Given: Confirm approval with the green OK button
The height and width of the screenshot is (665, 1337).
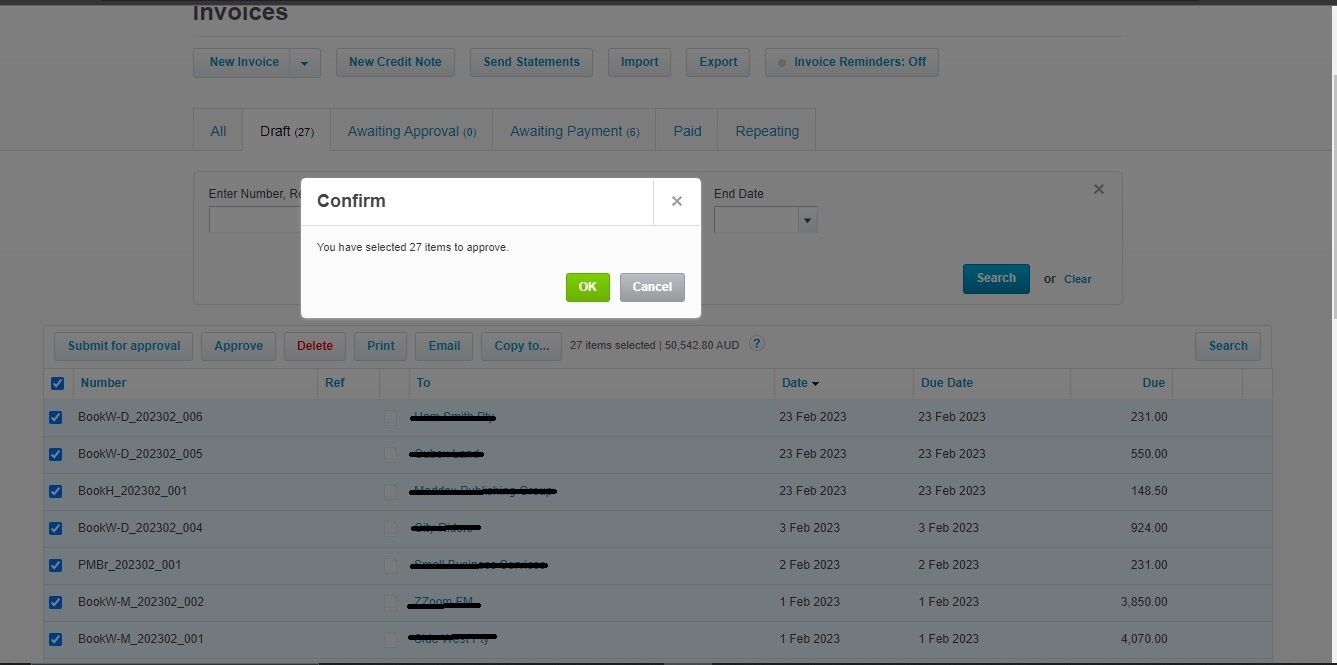Looking at the screenshot, I should tap(587, 287).
